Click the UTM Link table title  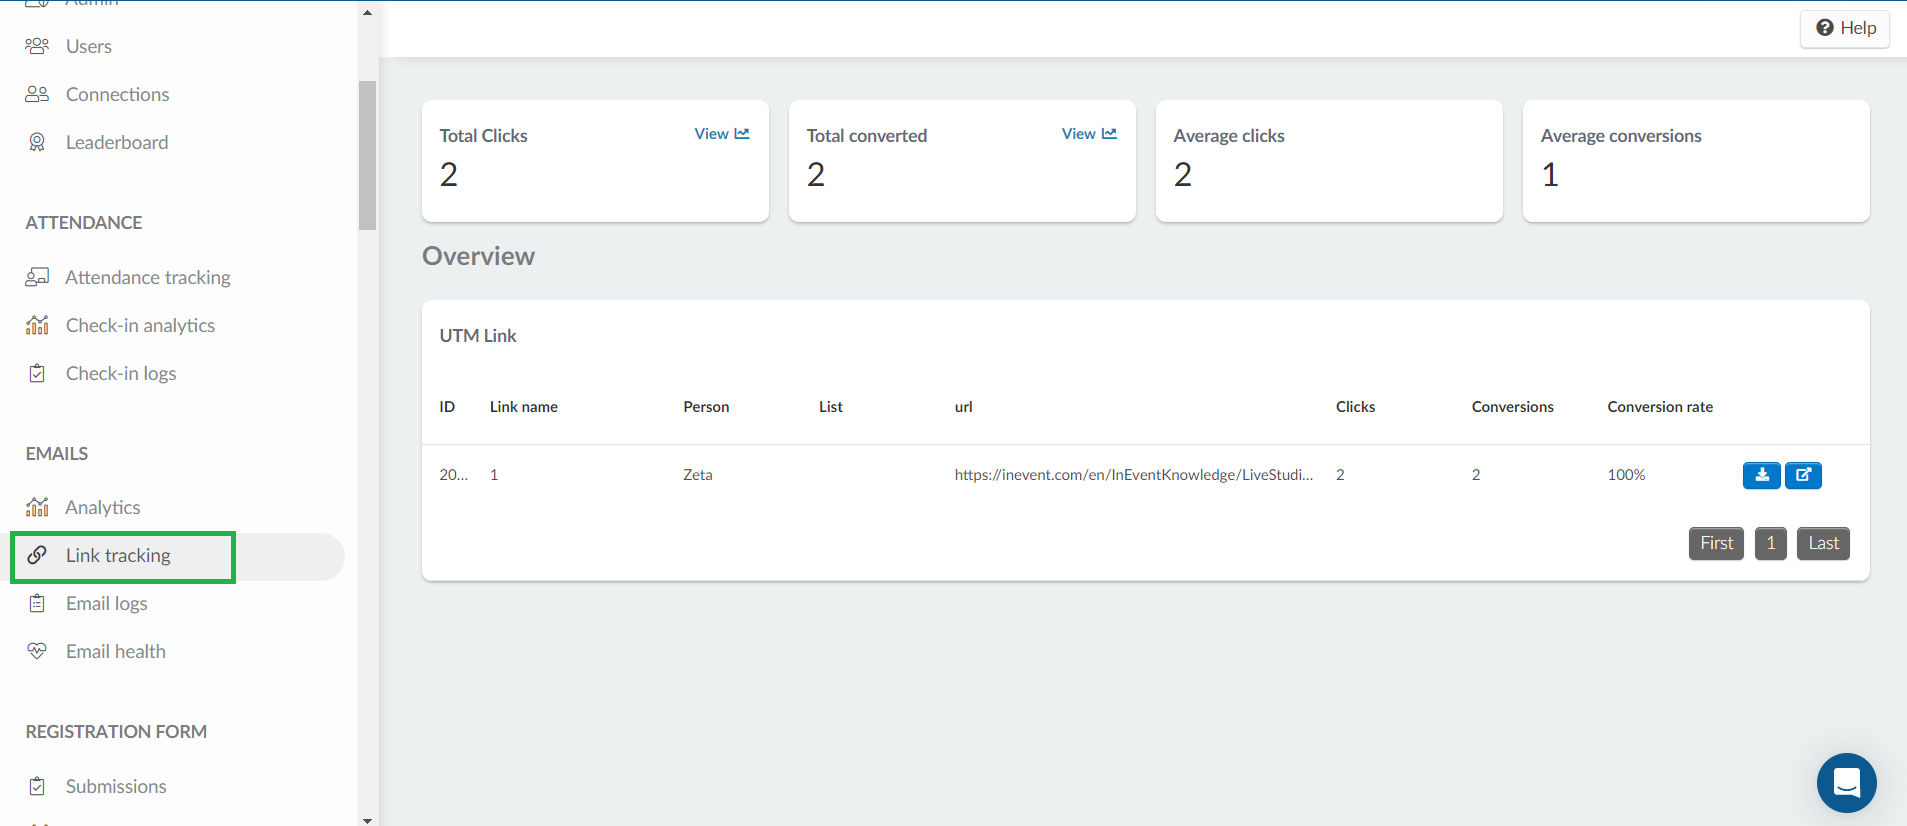(478, 336)
